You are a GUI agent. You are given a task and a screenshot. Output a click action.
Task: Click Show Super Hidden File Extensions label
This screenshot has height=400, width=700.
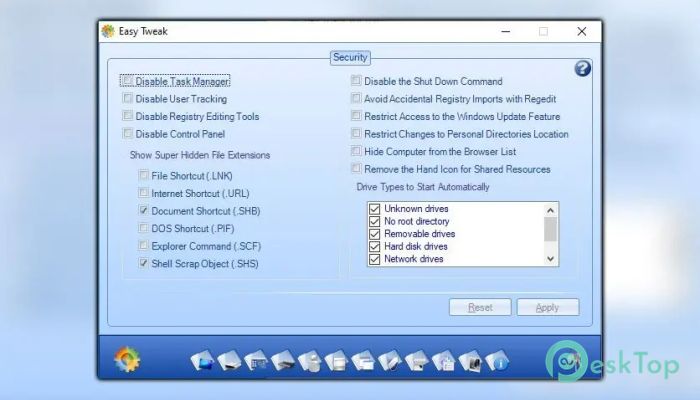[x=200, y=155]
